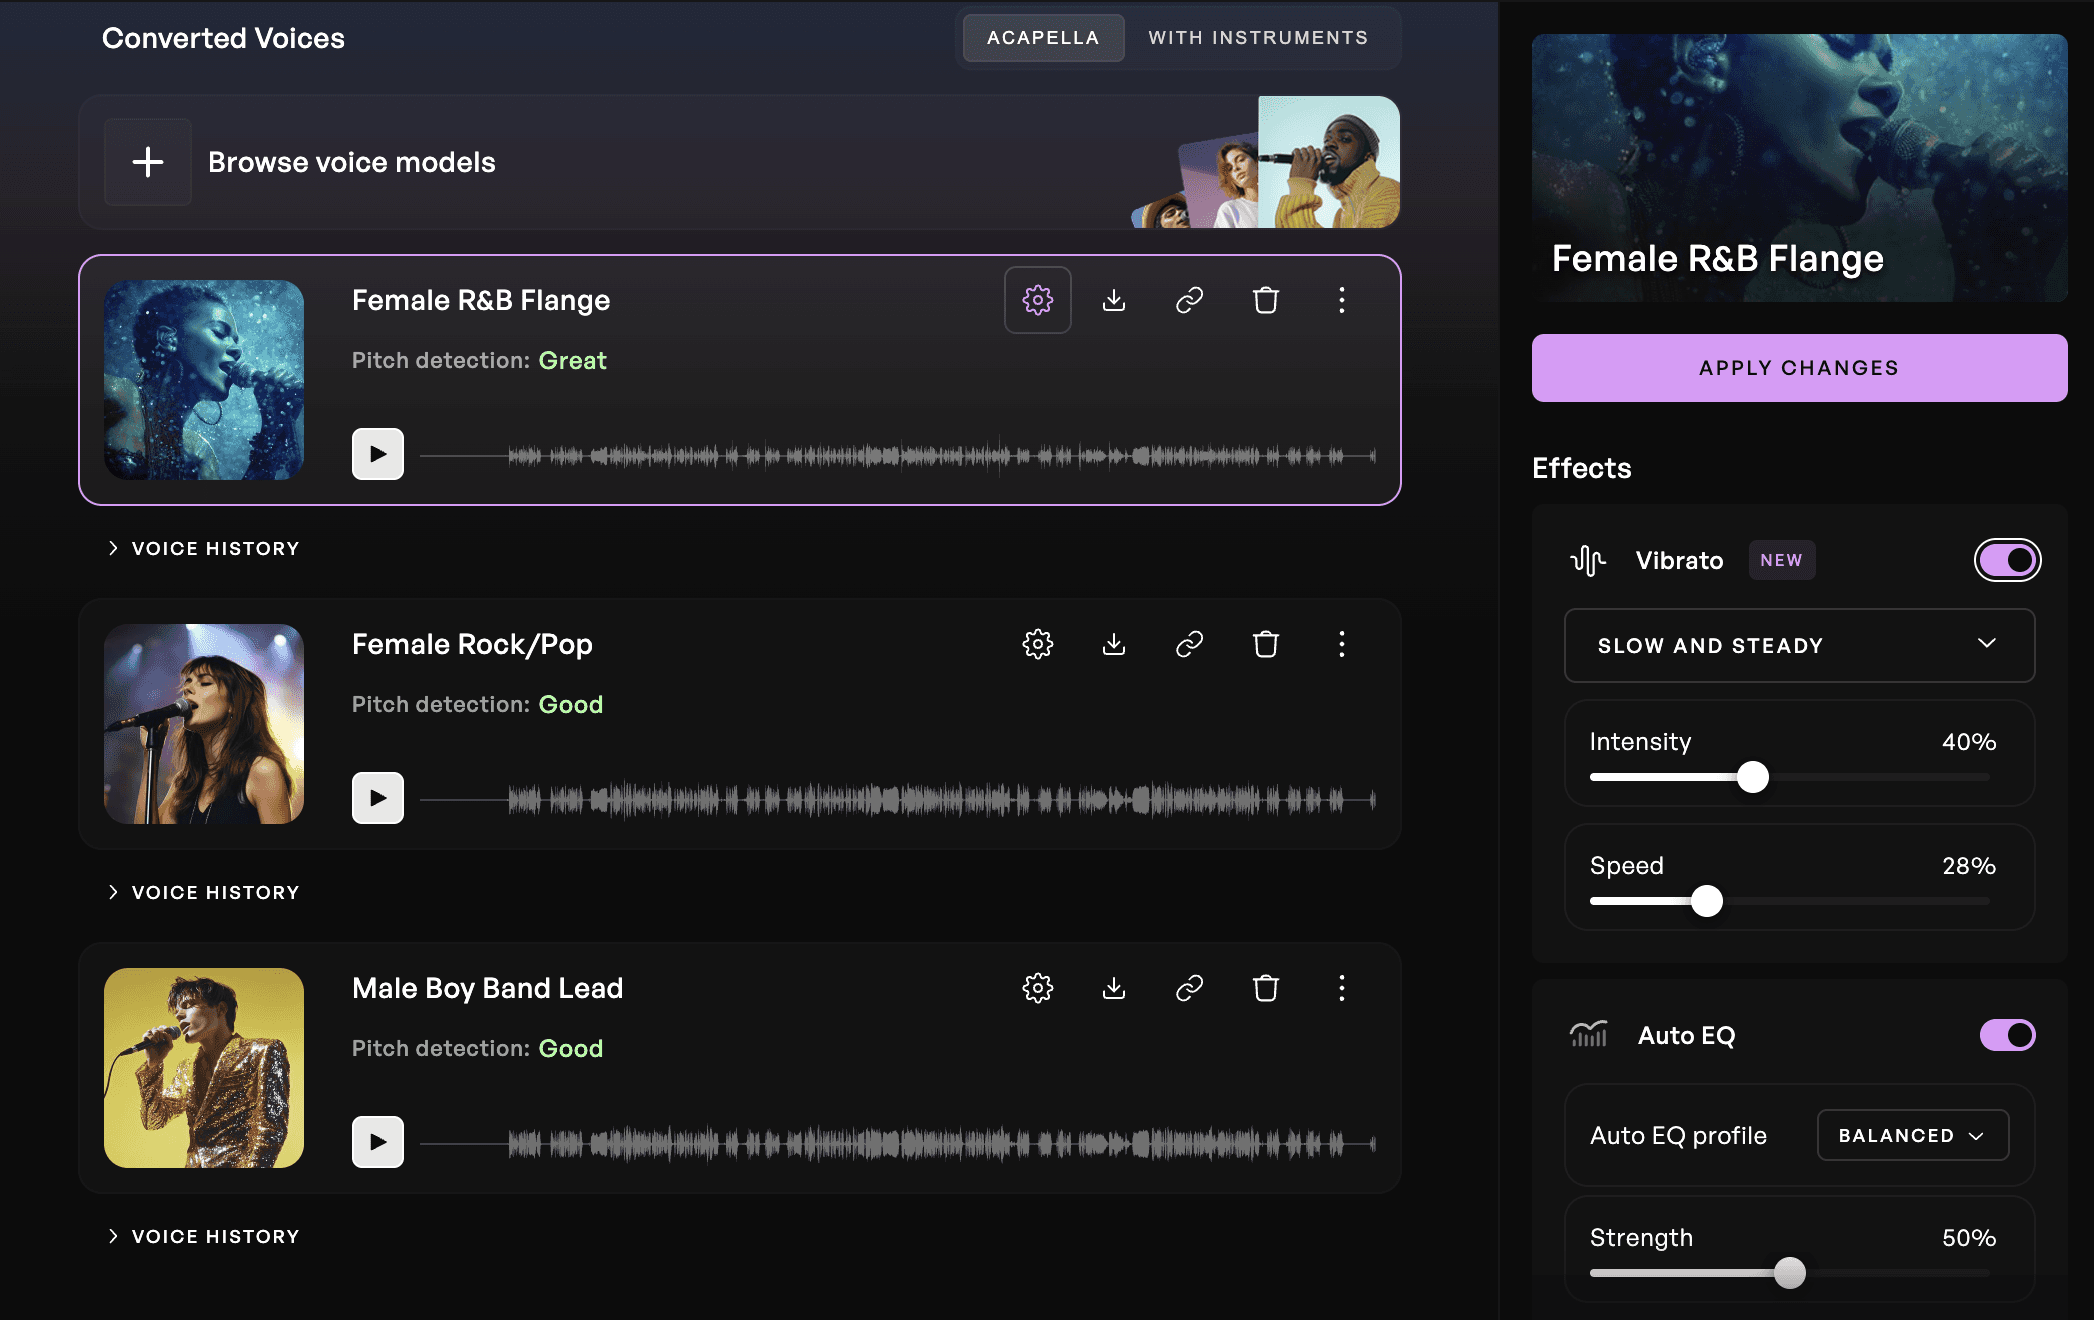Click the Male Boy Band Lead waveform
This screenshot has width=2094, height=1320.
[898, 1143]
